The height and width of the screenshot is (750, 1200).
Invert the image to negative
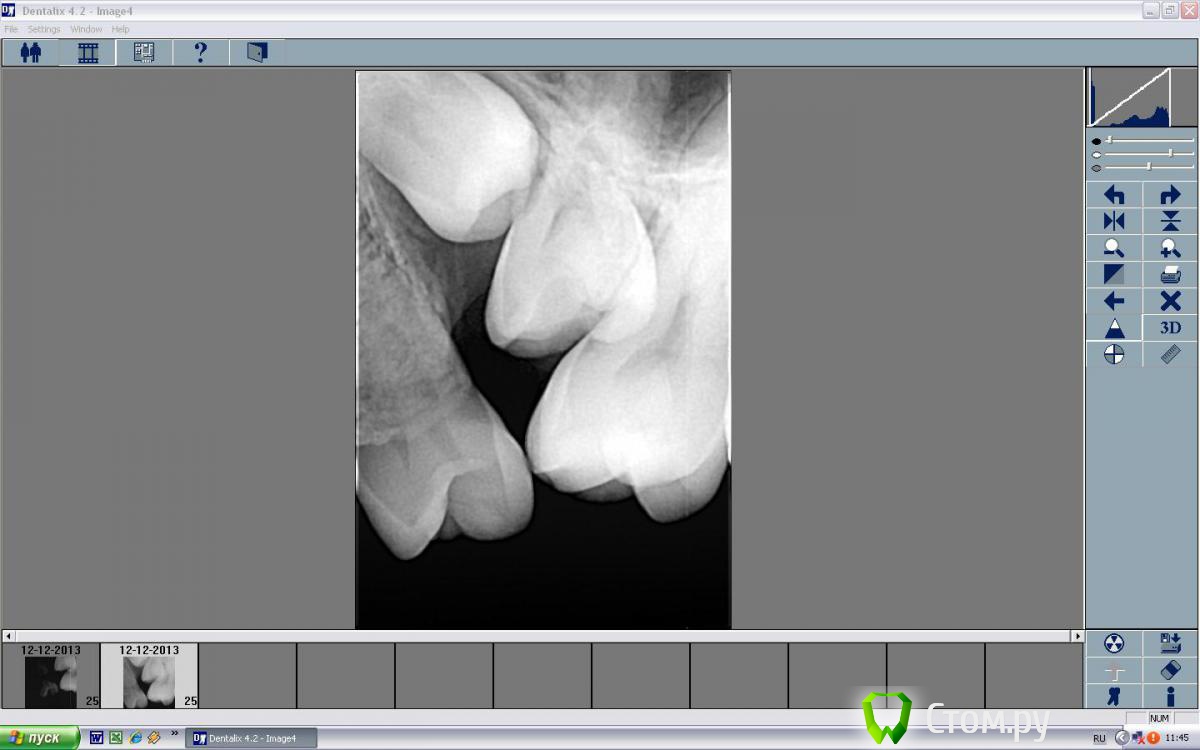coord(1113,274)
